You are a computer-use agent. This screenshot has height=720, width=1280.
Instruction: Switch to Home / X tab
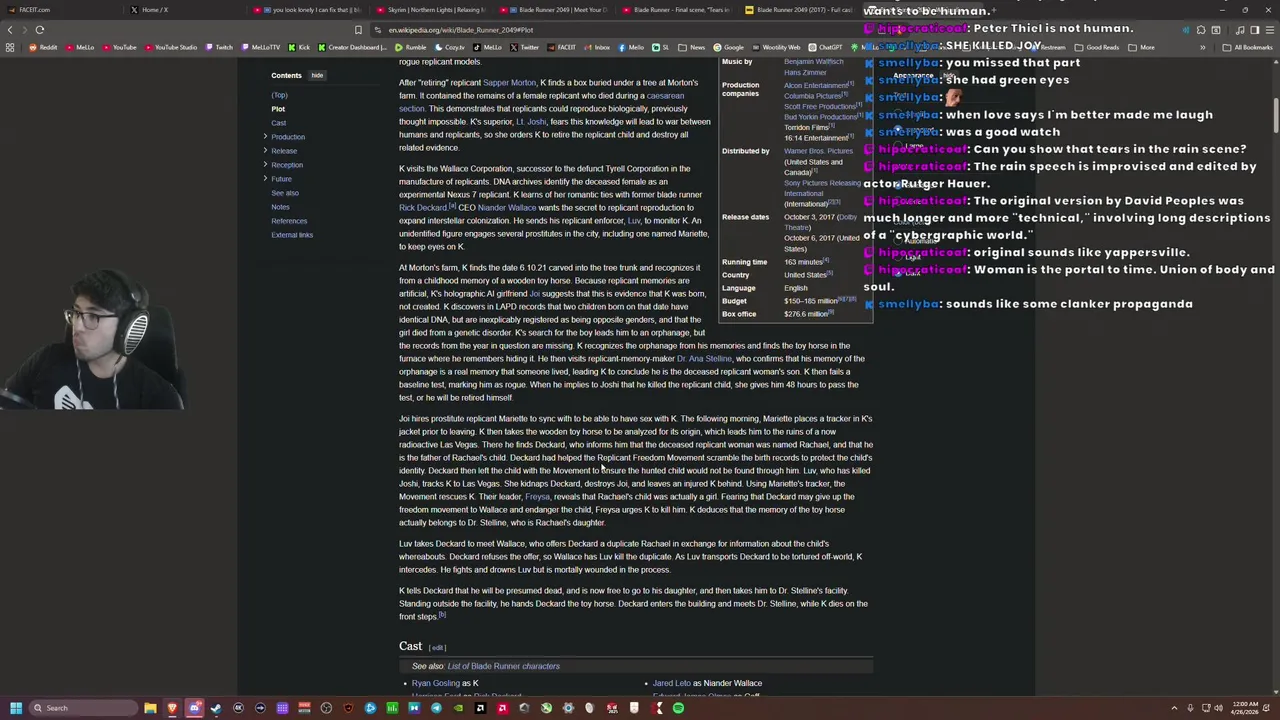(185, 10)
